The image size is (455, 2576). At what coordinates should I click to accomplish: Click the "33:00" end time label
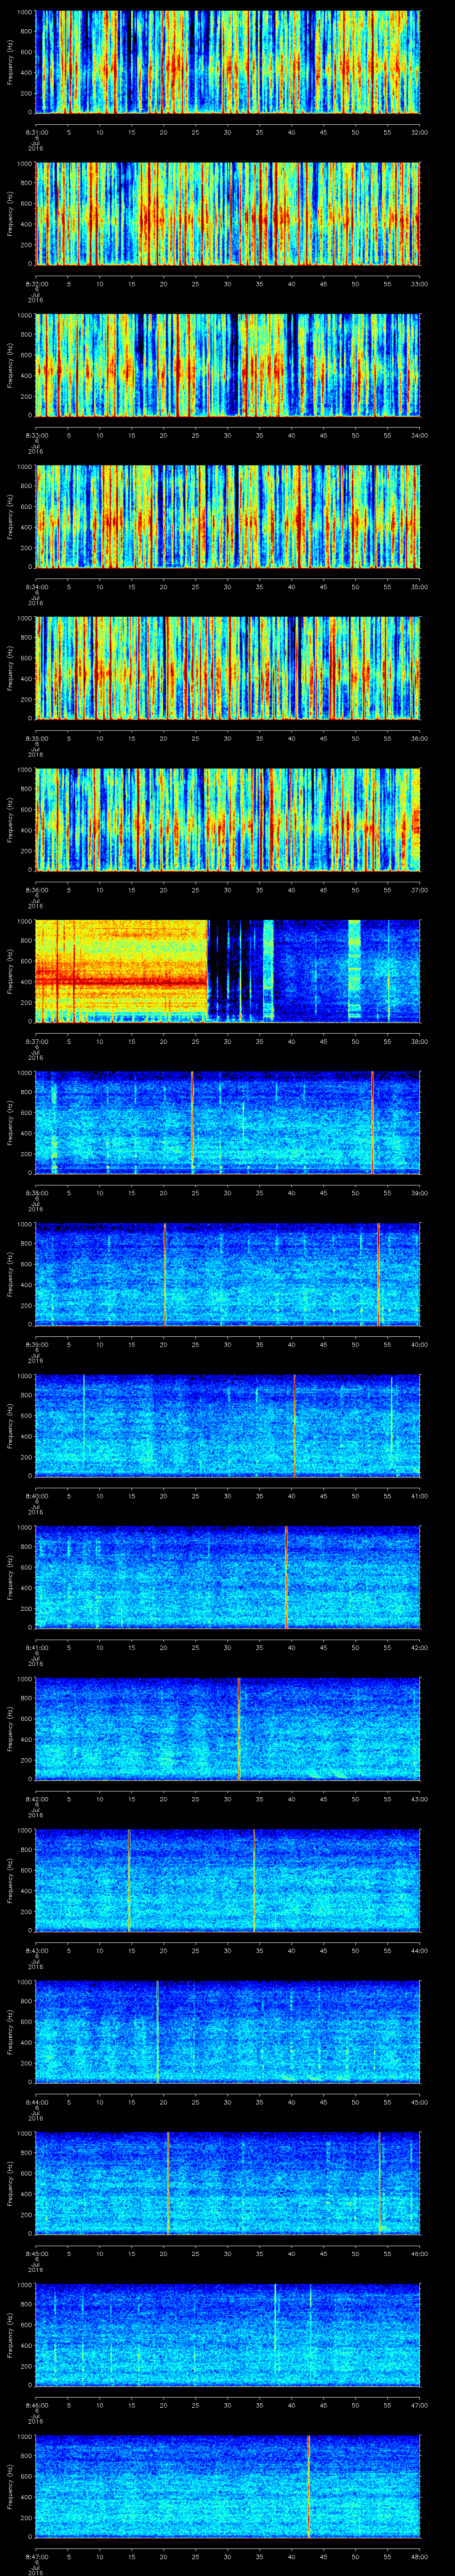(419, 284)
